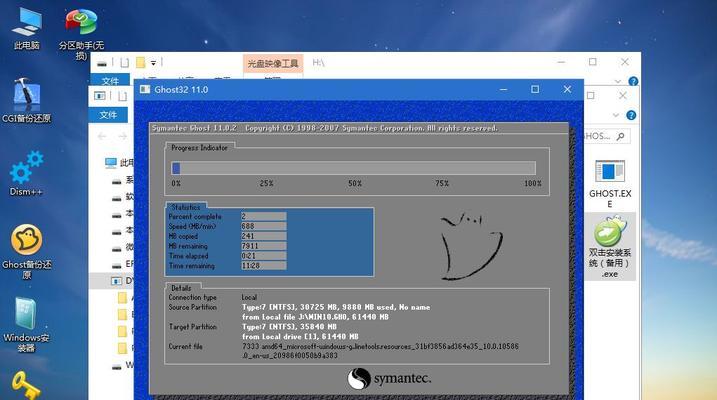Launch the Dism++ desktop shortcut

pos(26,166)
